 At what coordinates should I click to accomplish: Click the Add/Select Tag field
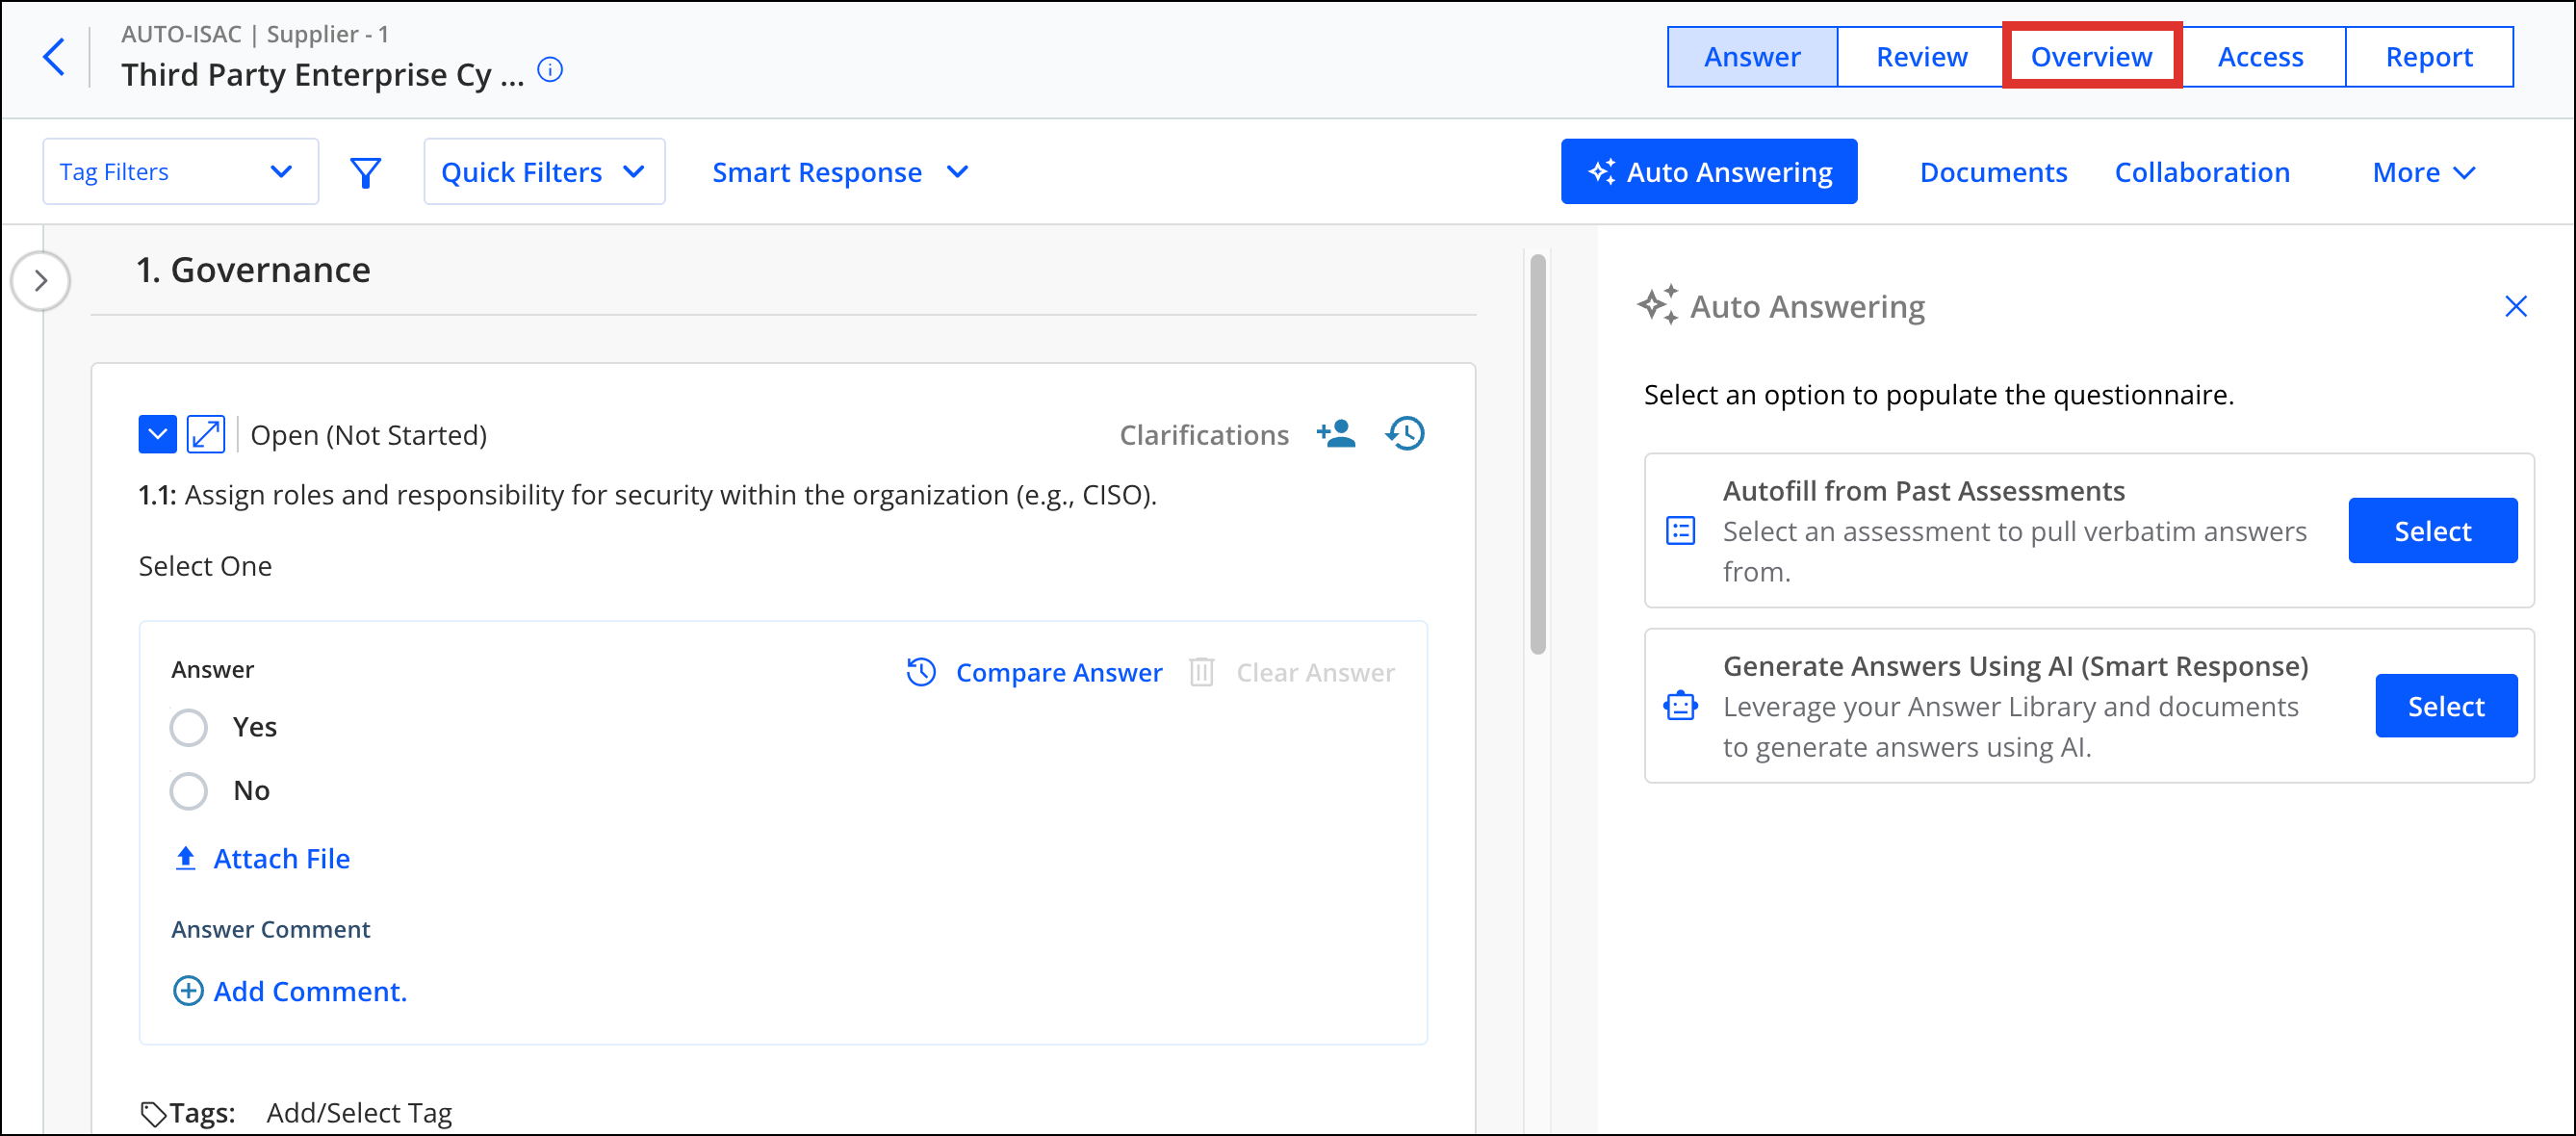pos(359,1113)
